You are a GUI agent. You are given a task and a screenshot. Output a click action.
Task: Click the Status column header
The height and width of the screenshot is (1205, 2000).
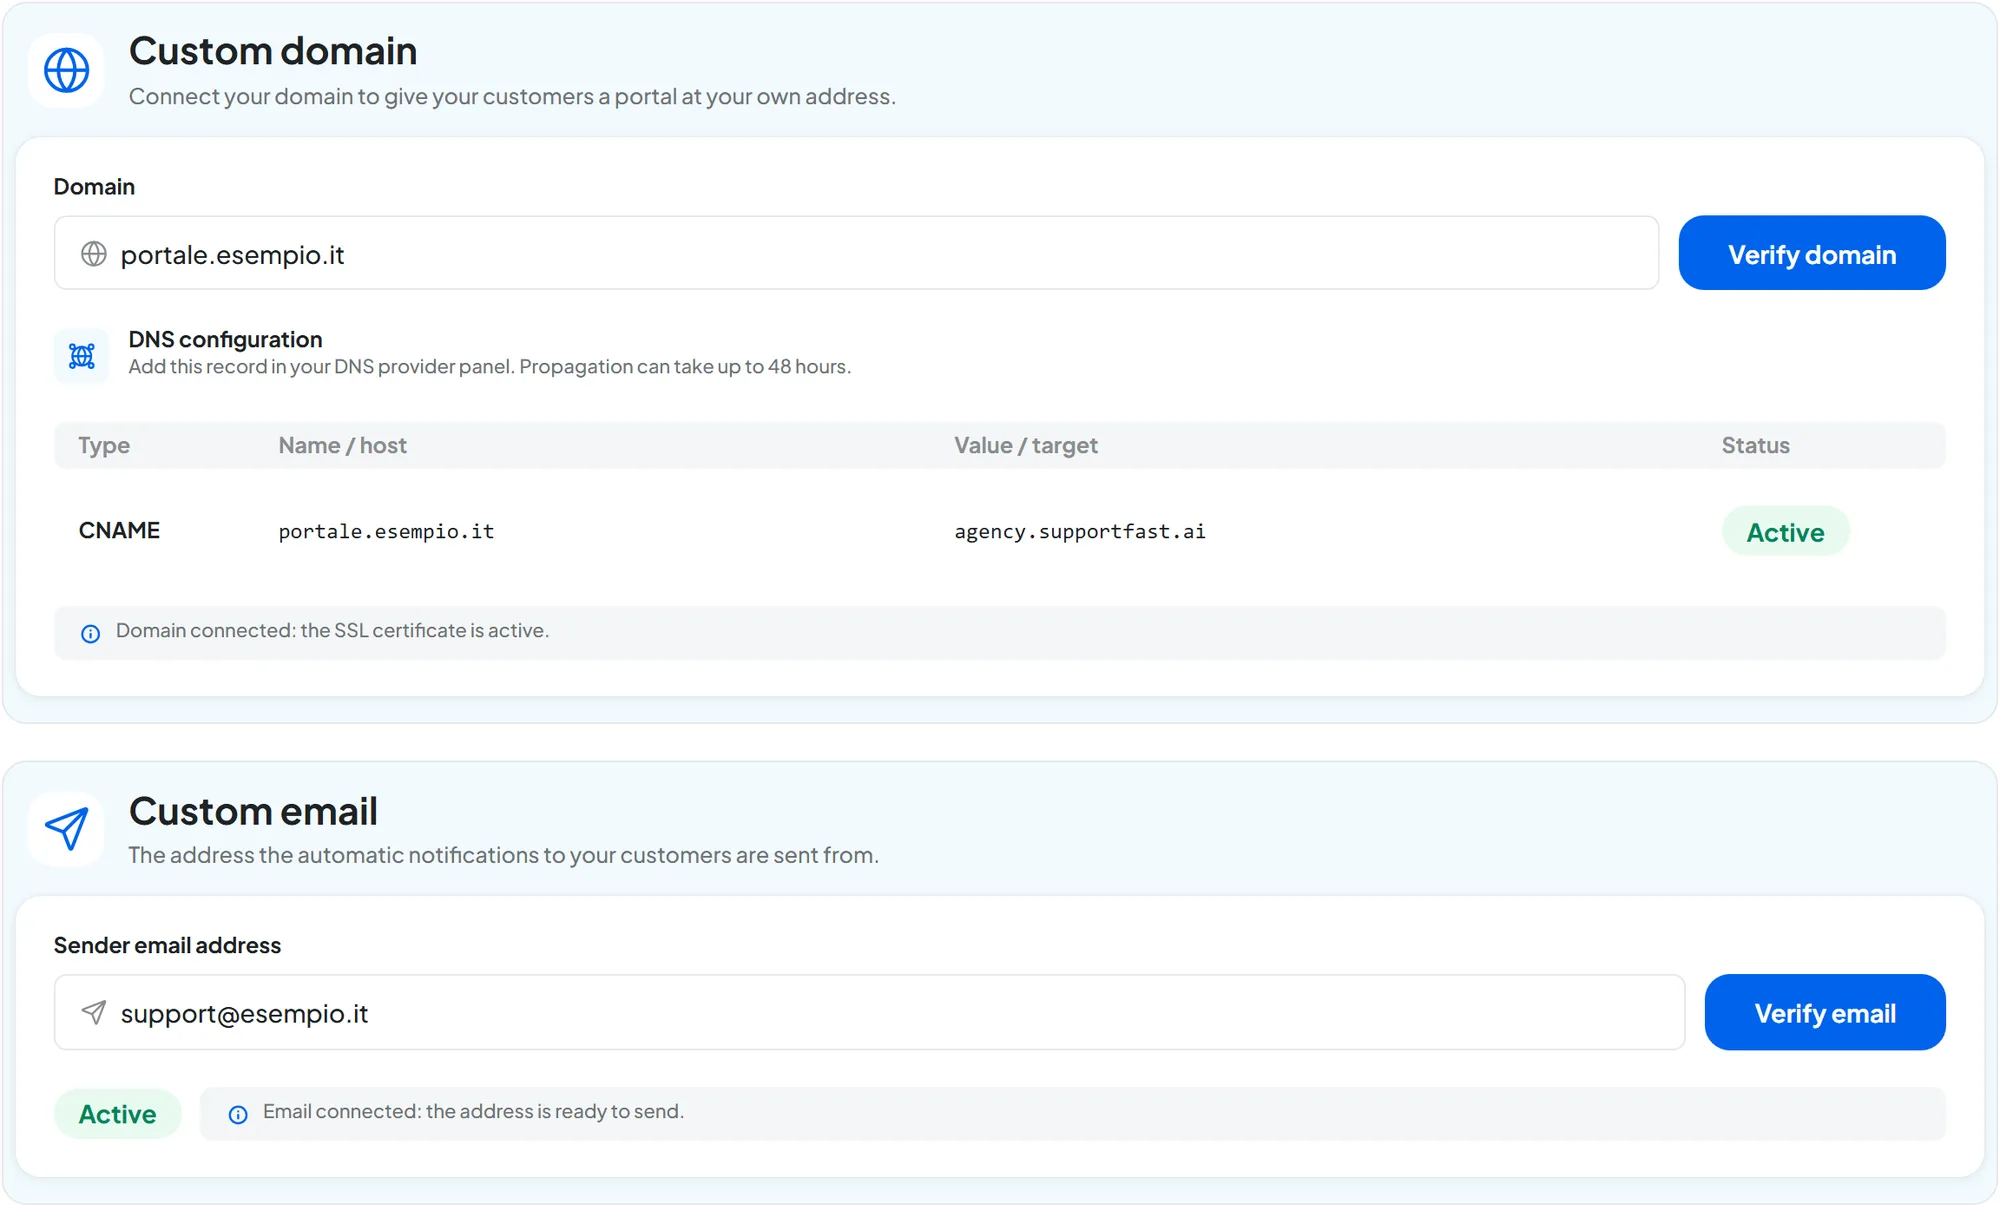[x=1755, y=445]
